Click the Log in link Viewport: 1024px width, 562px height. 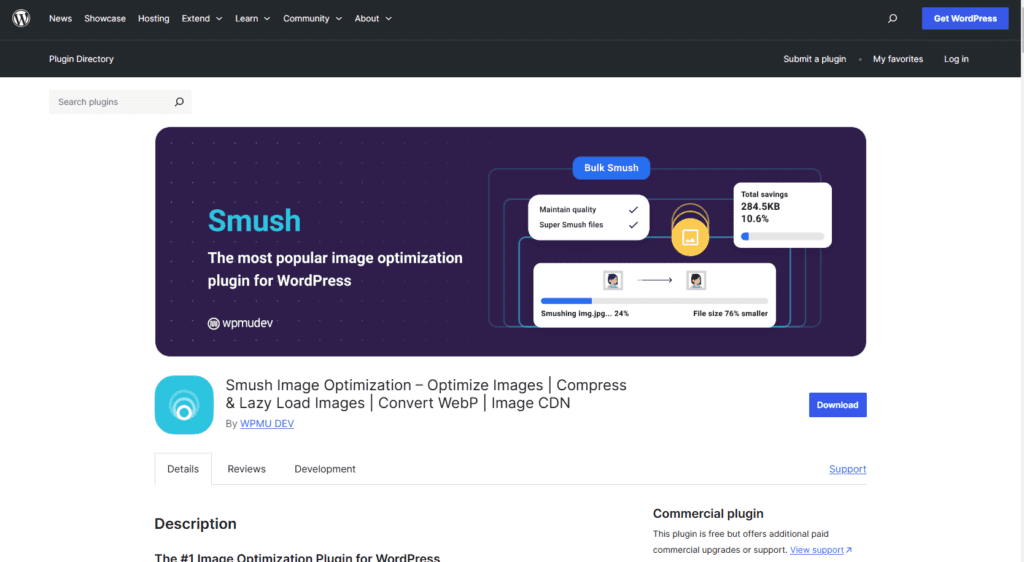(956, 59)
